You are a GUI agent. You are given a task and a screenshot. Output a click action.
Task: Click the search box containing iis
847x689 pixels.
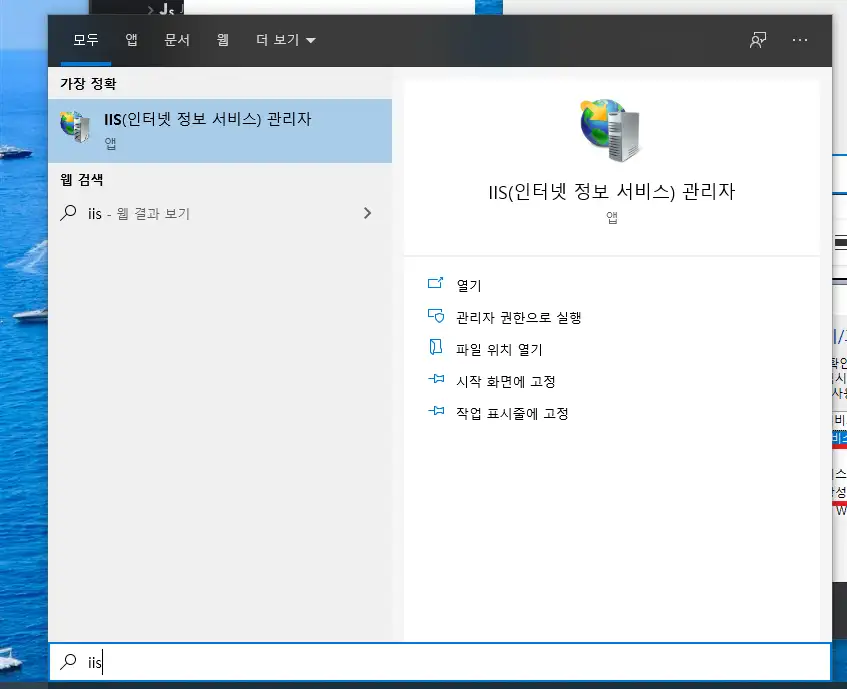(440, 661)
